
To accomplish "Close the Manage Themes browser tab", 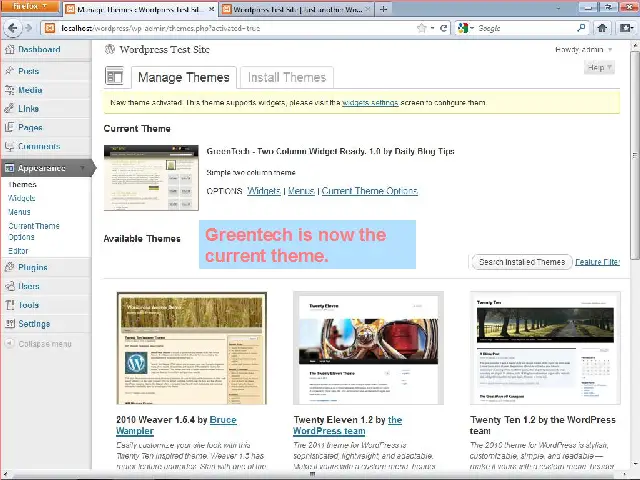I will tap(211, 9).
